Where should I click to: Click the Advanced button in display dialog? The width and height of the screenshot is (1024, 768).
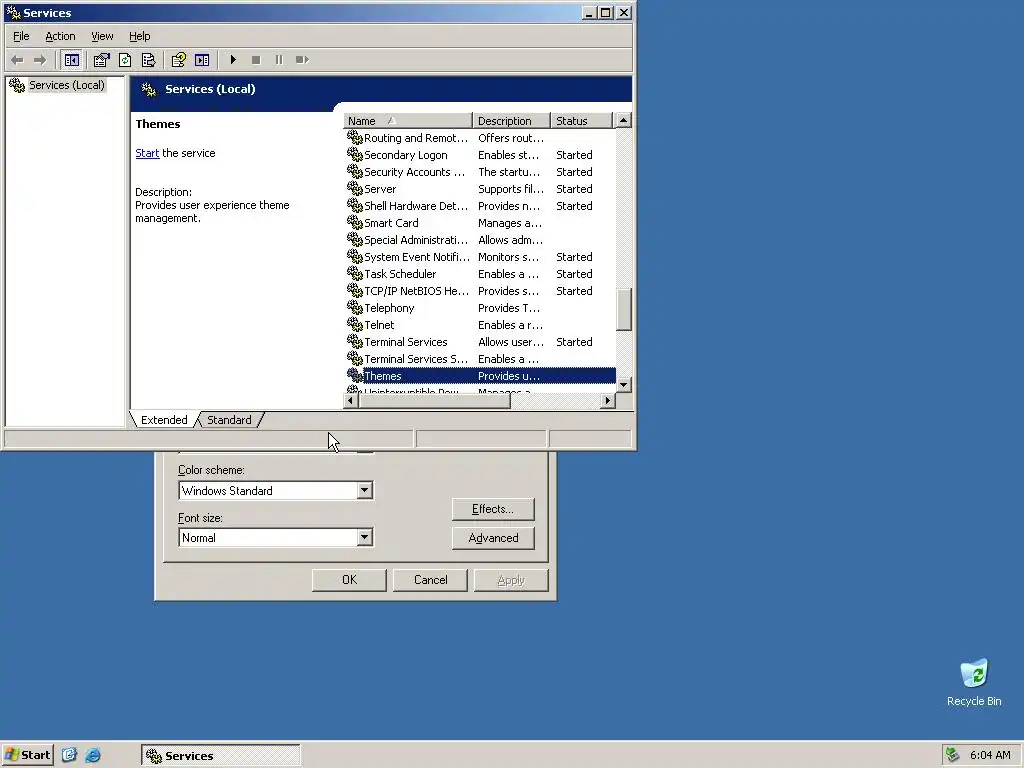point(493,538)
